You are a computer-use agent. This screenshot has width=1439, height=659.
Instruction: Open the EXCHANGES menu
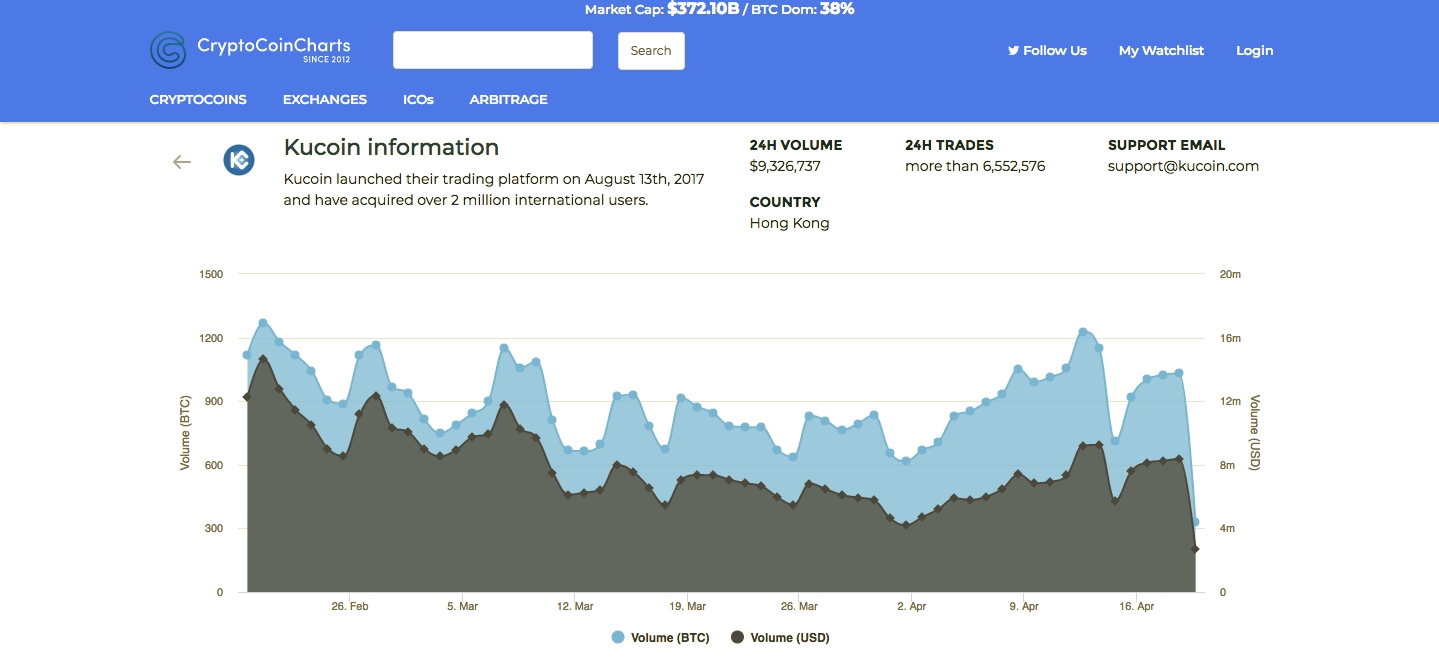(x=325, y=99)
